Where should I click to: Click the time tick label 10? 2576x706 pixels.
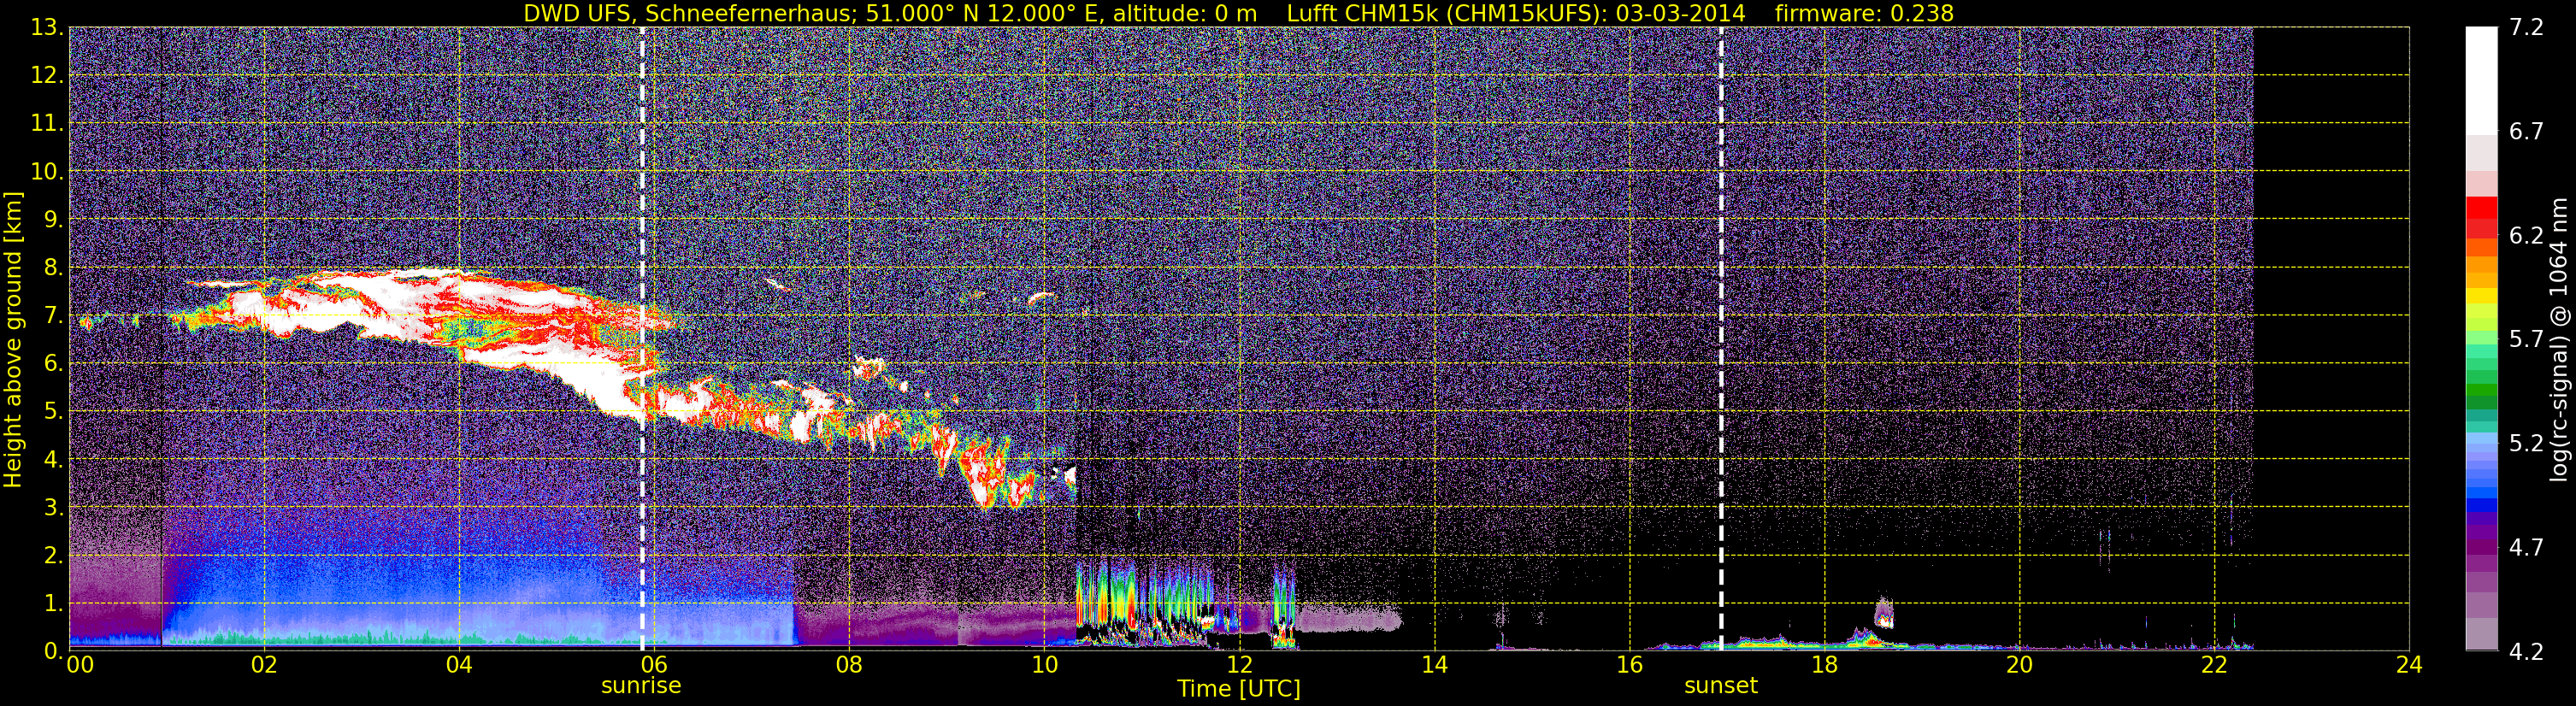pos(1044,665)
